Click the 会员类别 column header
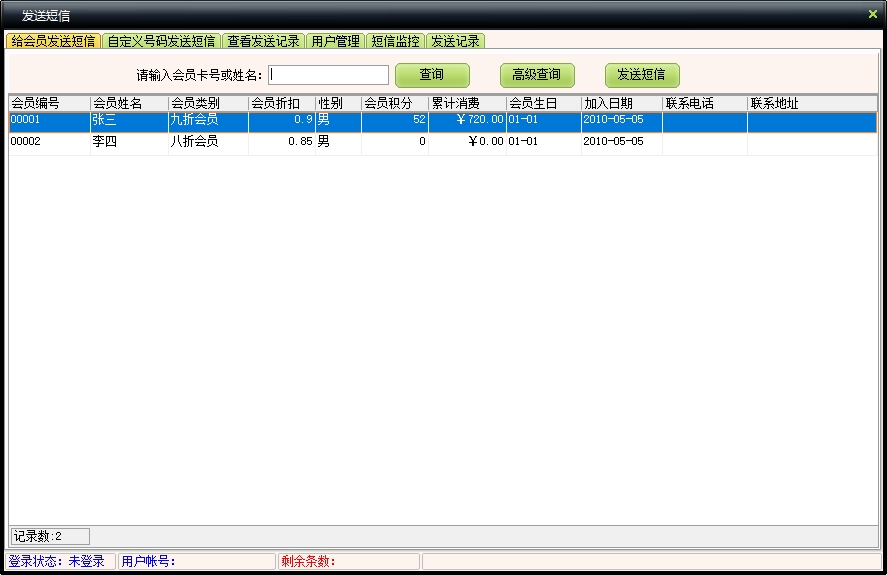 click(208, 103)
